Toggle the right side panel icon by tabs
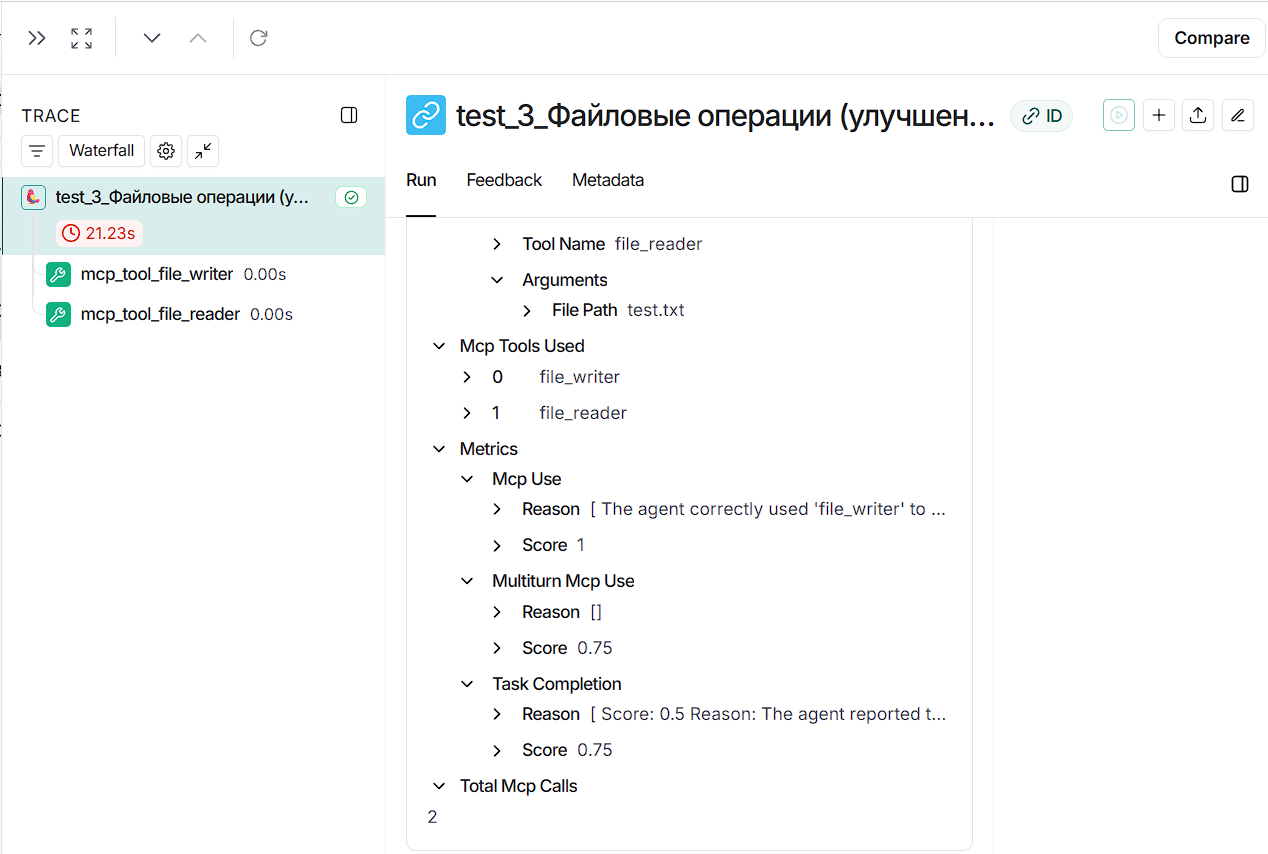 coord(1240,184)
